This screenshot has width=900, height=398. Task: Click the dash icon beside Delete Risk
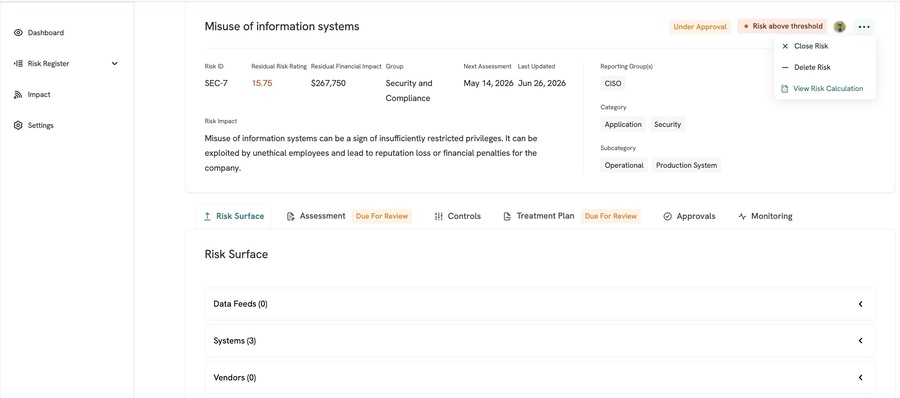click(x=785, y=67)
